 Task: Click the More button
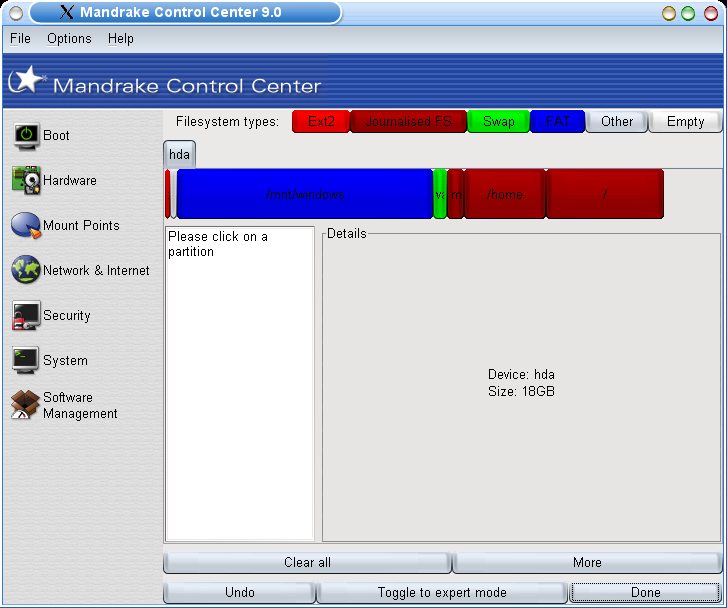pyautogui.click(x=587, y=563)
